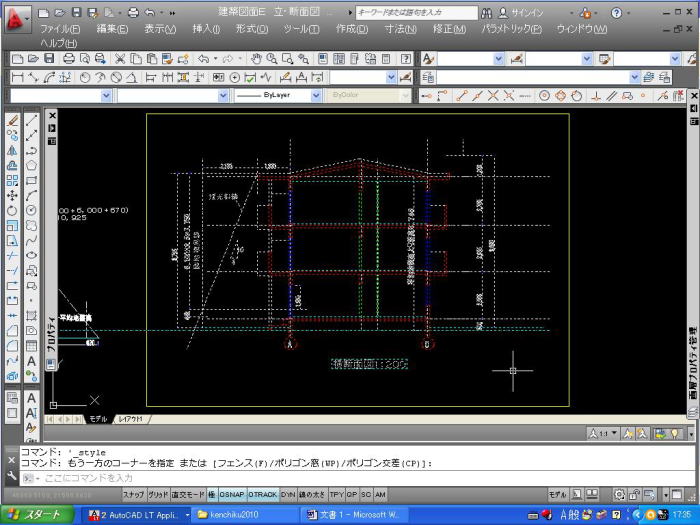Click the command line input field
The image size is (700, 525).
(x=357, y=478)
